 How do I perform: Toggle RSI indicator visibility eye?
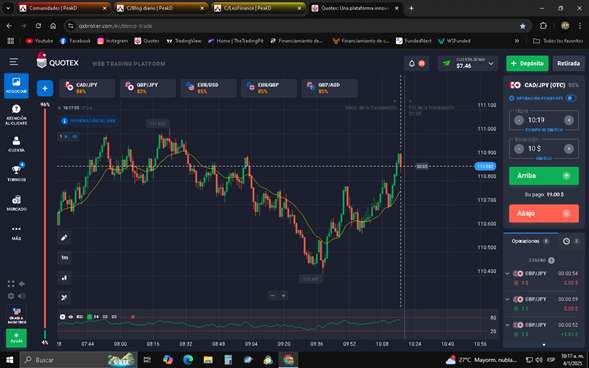[x=71, y=317]
